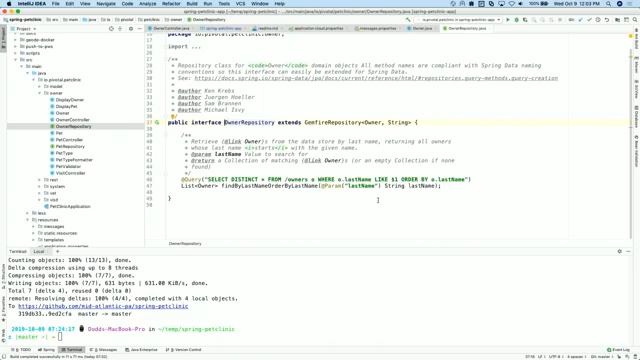Screen dimensions: 640x360
Task: Open the Version Control tool window
Action: pos(184,350)
